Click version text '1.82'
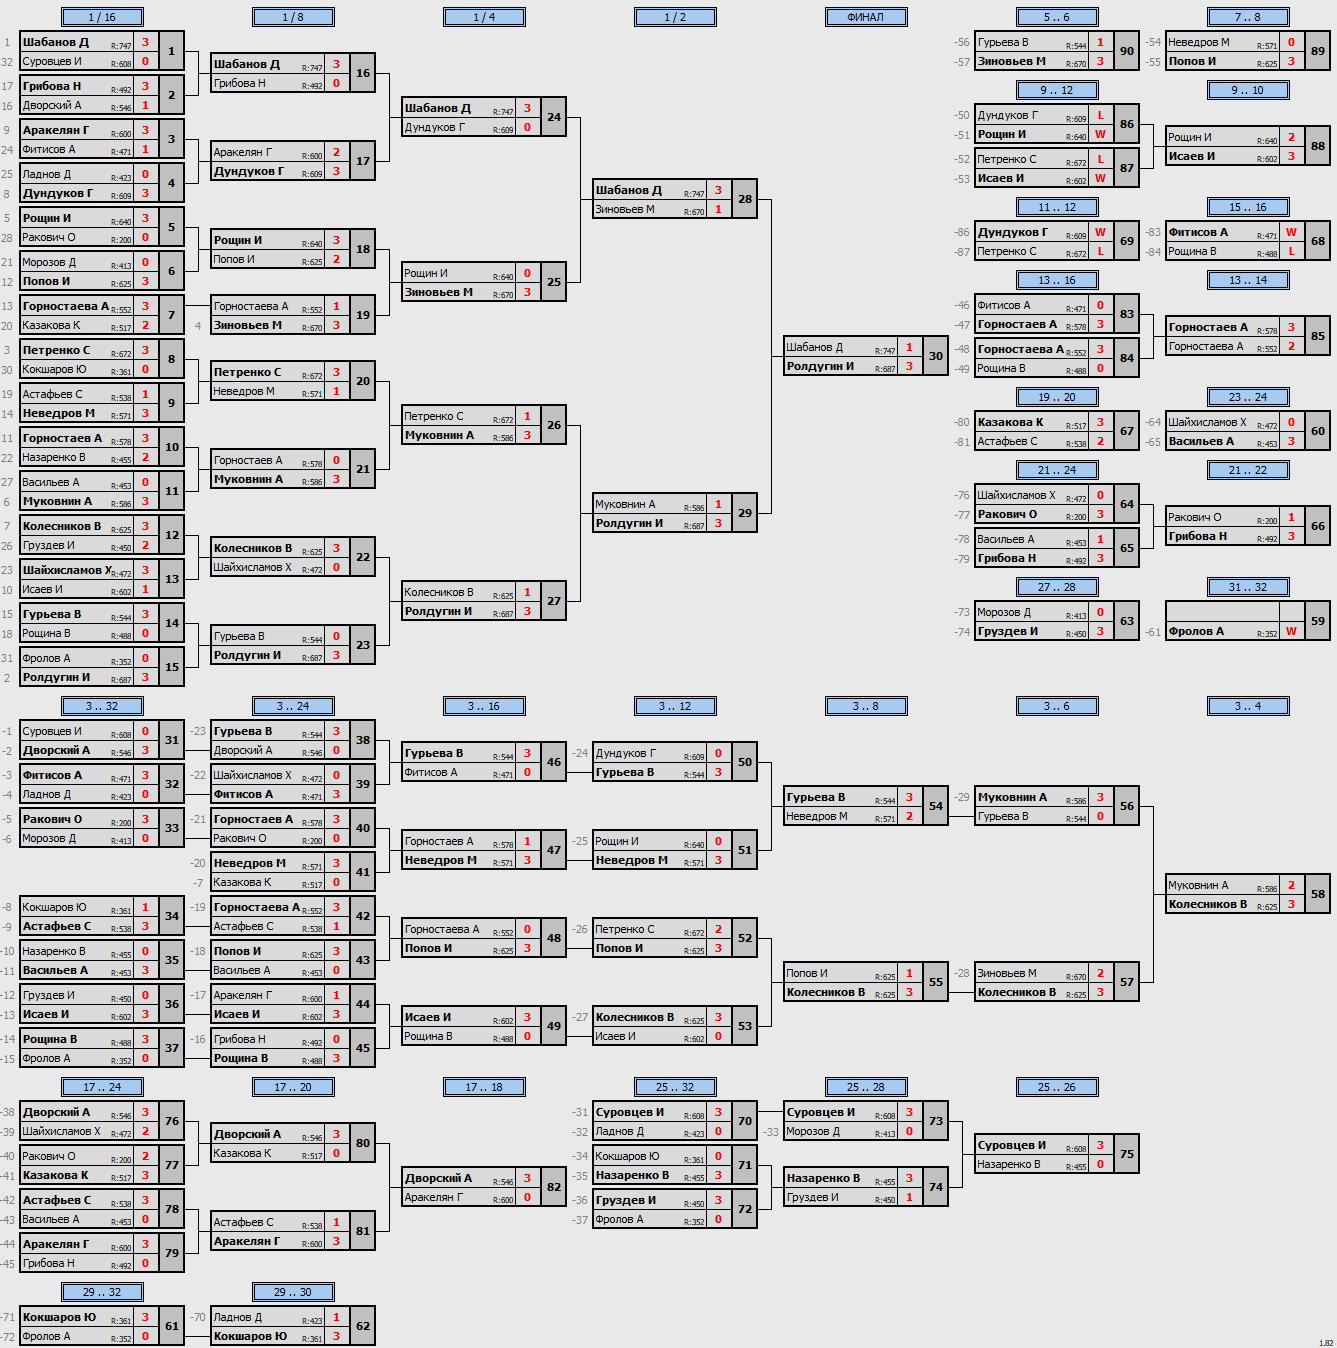 point(1326,1343)
